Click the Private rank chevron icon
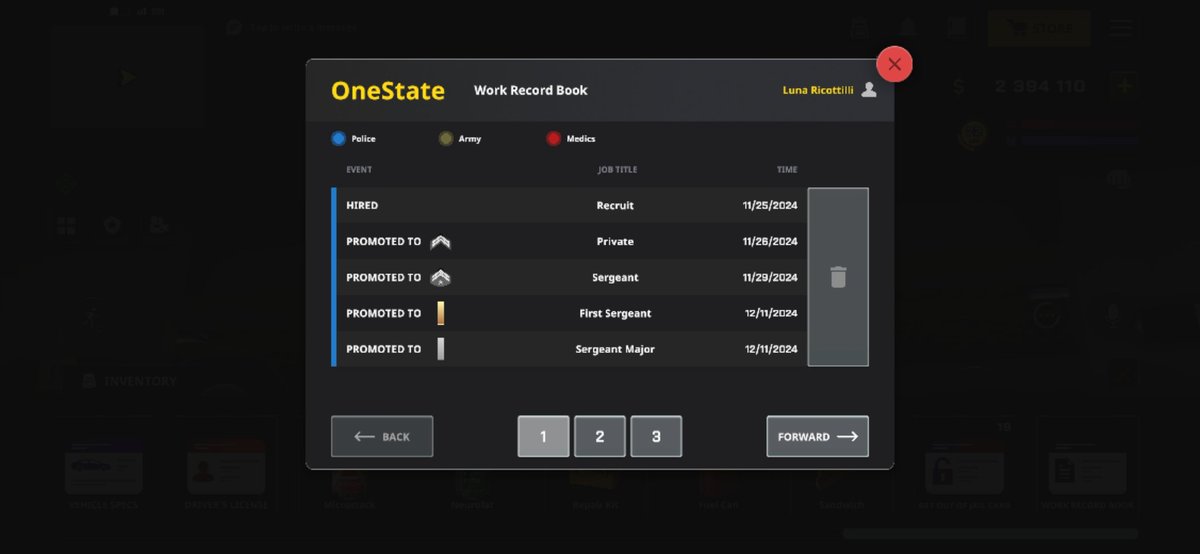The height and width of the screenshot is (554, 1200). coord(440,242)
